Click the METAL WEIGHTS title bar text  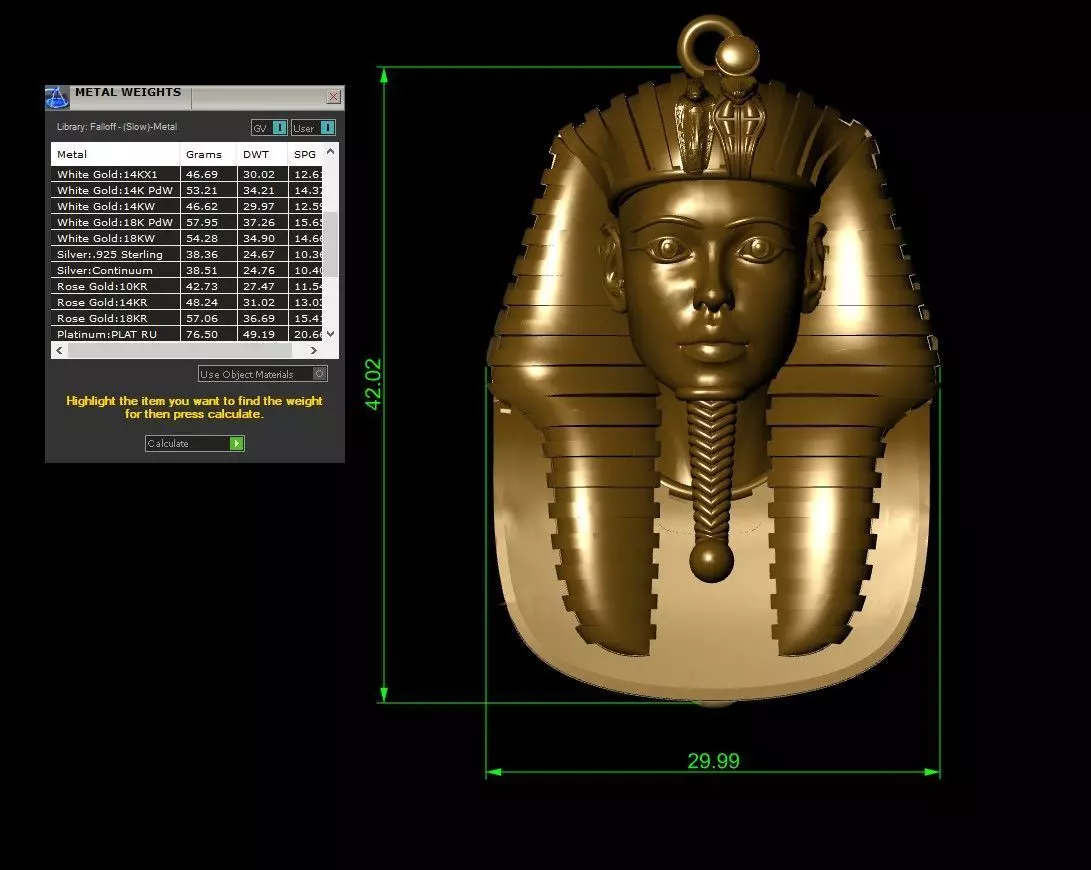pos(128,92)
